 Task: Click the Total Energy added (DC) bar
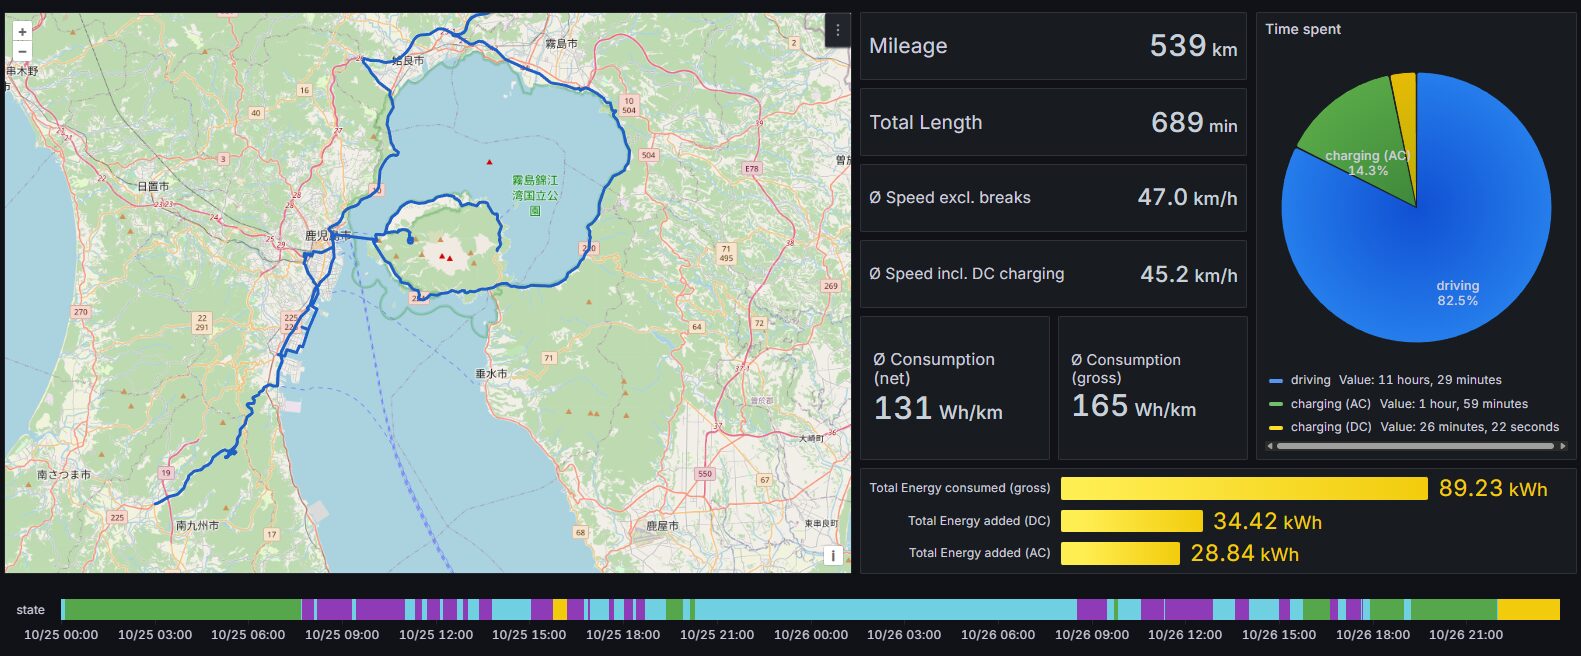(x=1131, y=521)
